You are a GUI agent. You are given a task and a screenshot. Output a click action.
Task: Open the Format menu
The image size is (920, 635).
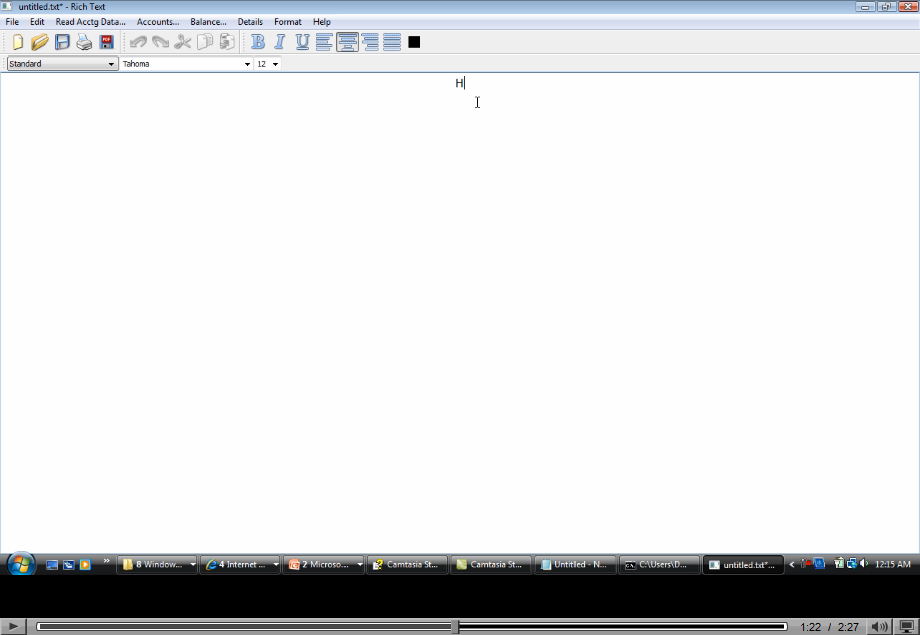pos(287,22)
